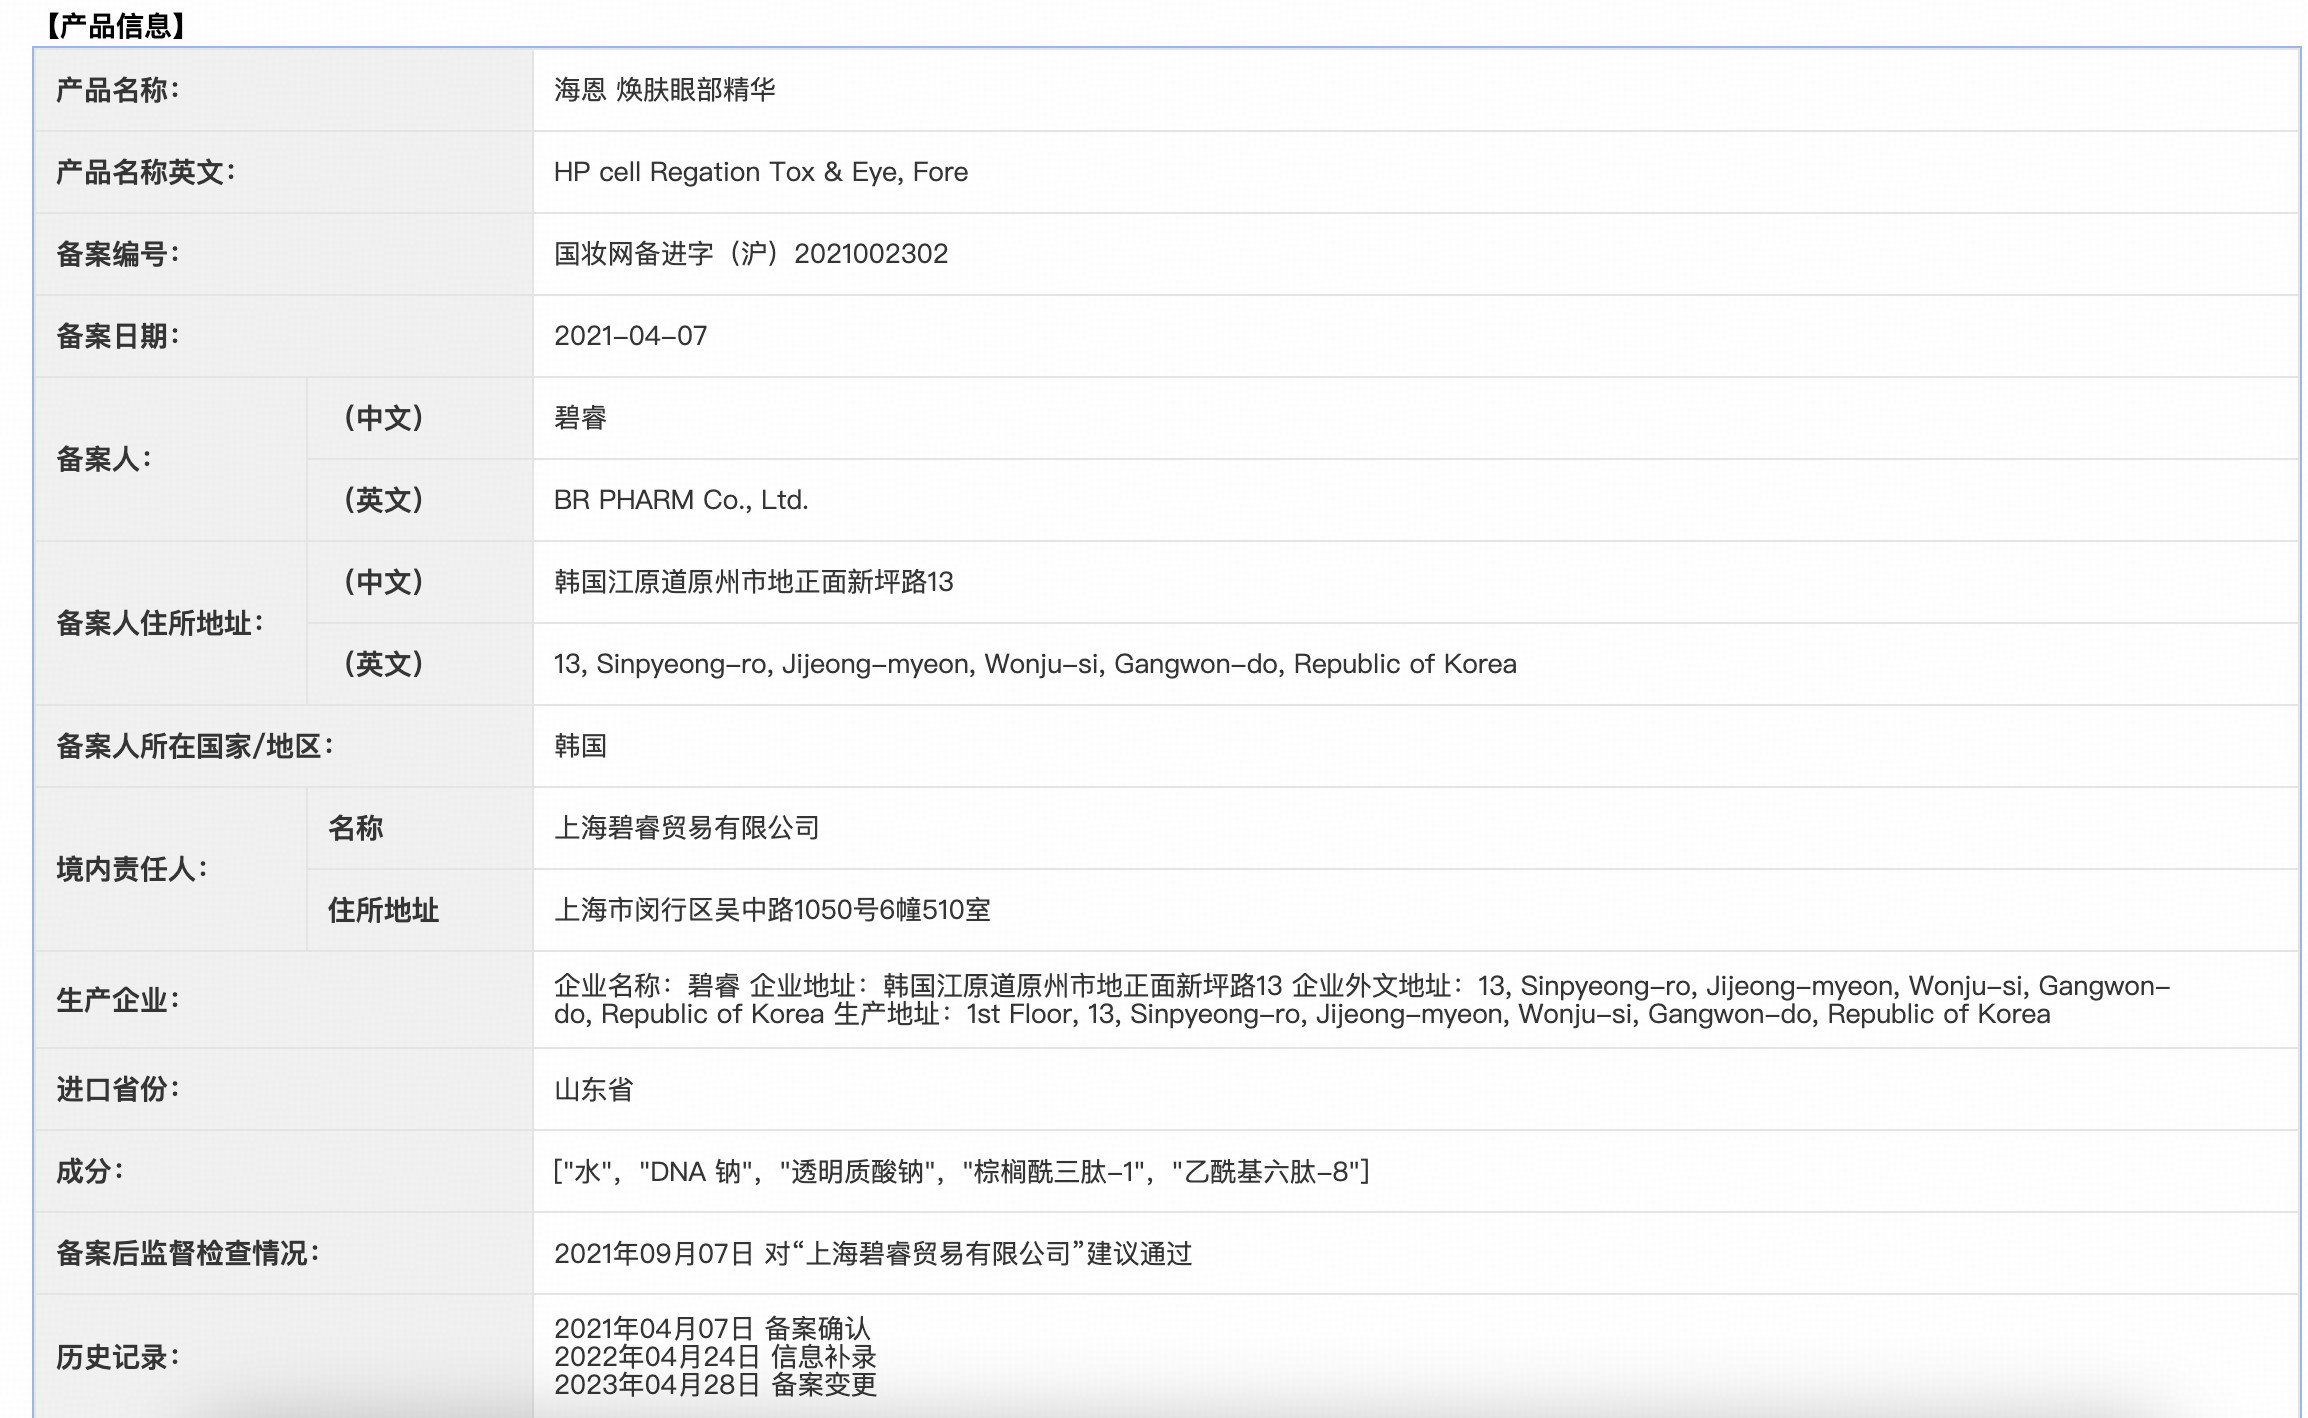Click responsible company 上海碧睿贸易有限公司
2308x1418 pixels.
[686, 828]
